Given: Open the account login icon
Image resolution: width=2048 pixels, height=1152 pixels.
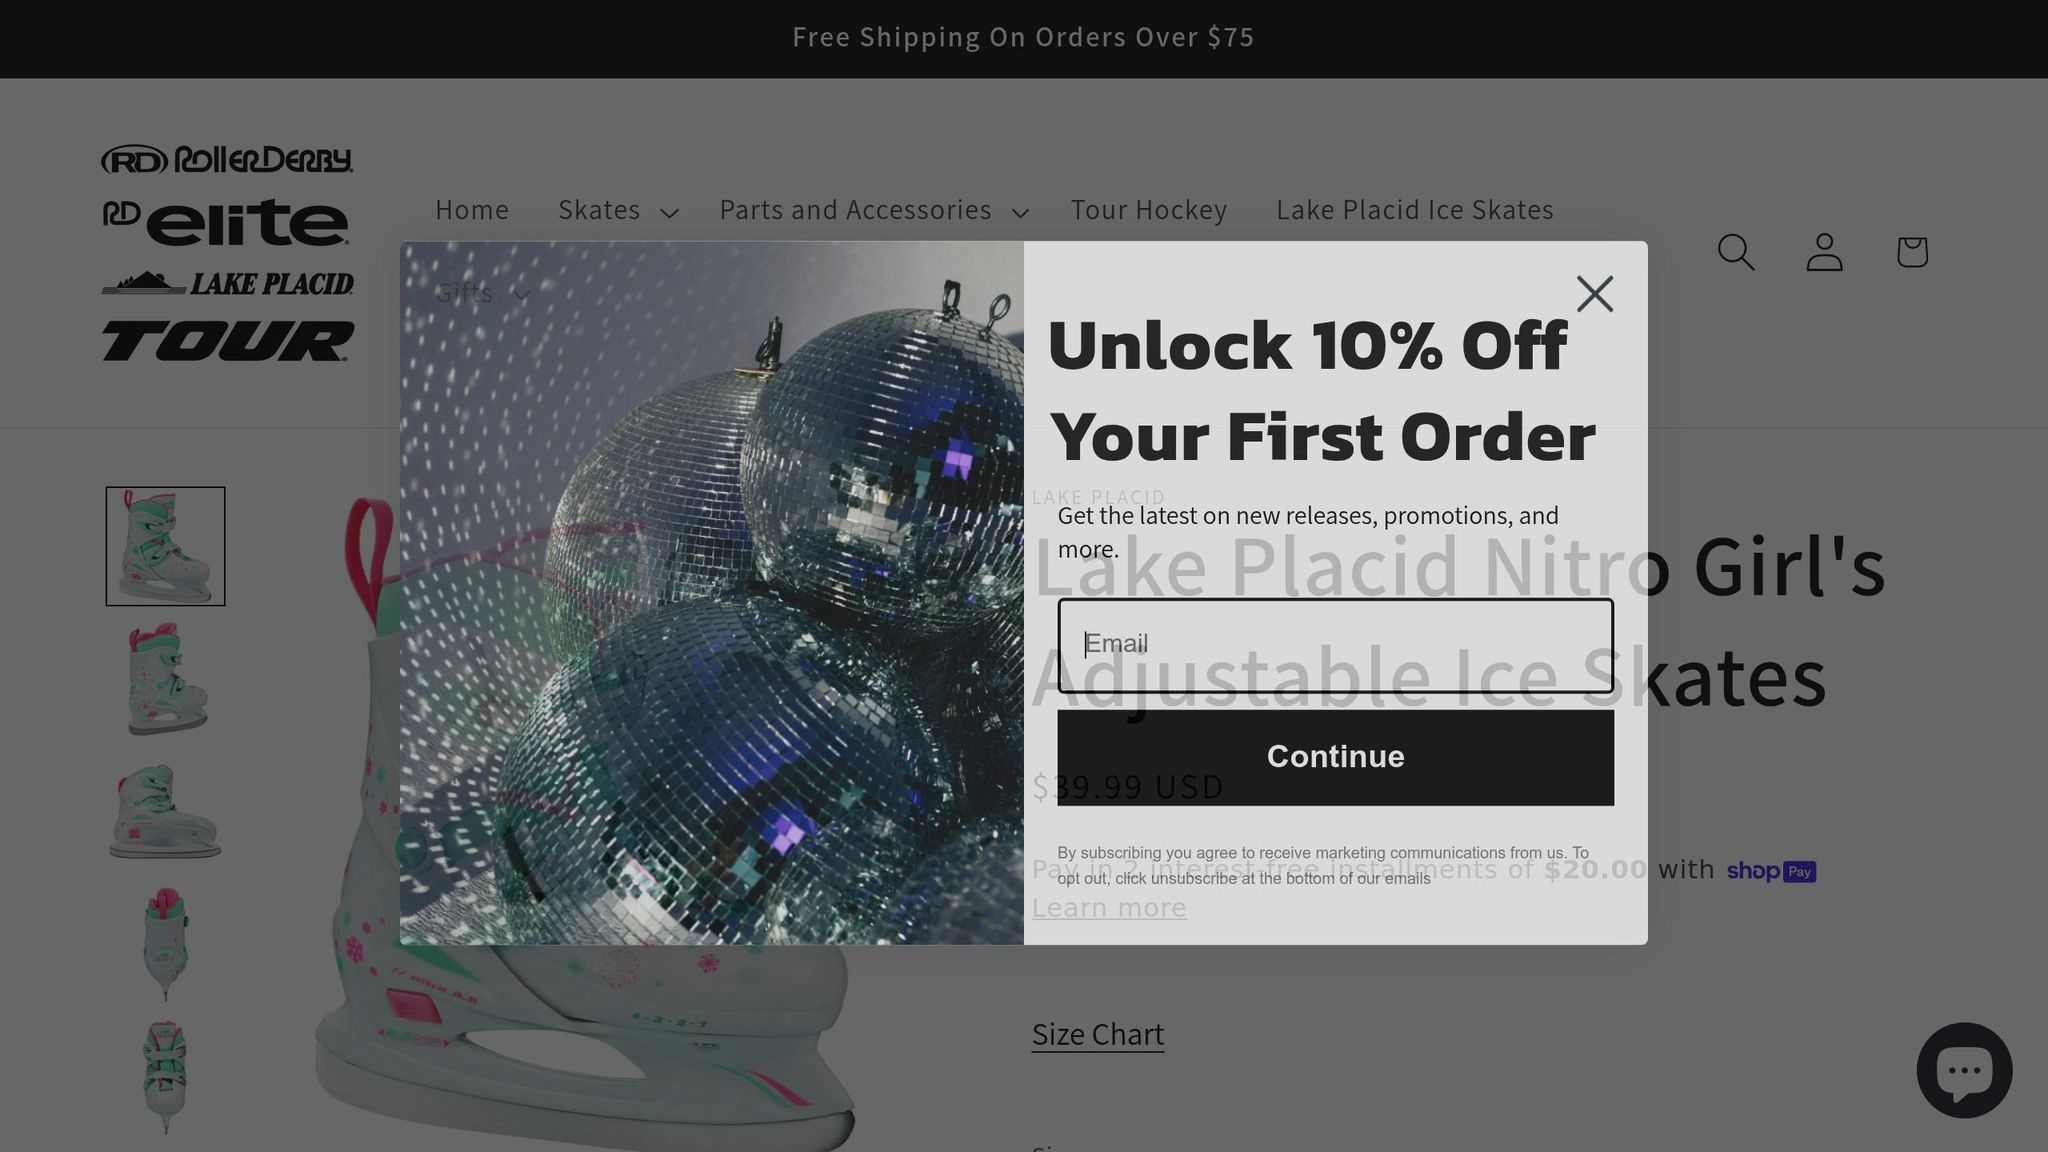Looking at the screenshot, I should click(1824, 252).
